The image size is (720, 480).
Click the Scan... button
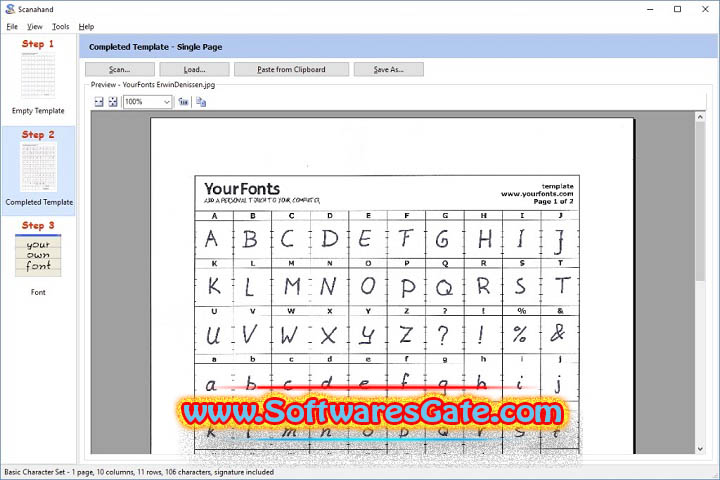(120, 69)
